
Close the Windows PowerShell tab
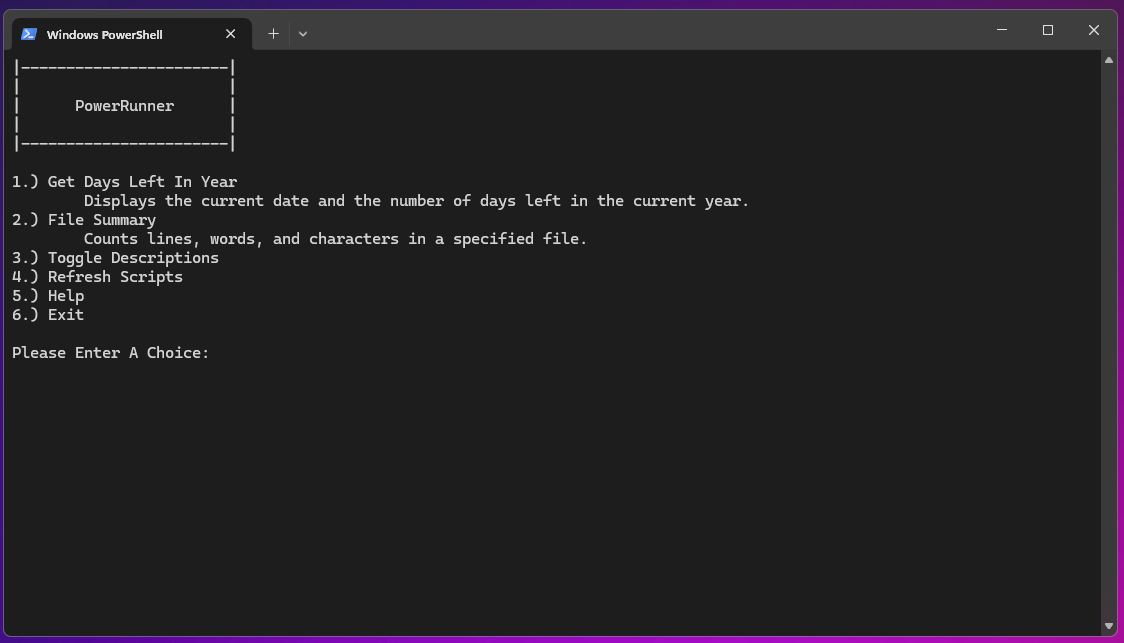(x=230, y=34)
